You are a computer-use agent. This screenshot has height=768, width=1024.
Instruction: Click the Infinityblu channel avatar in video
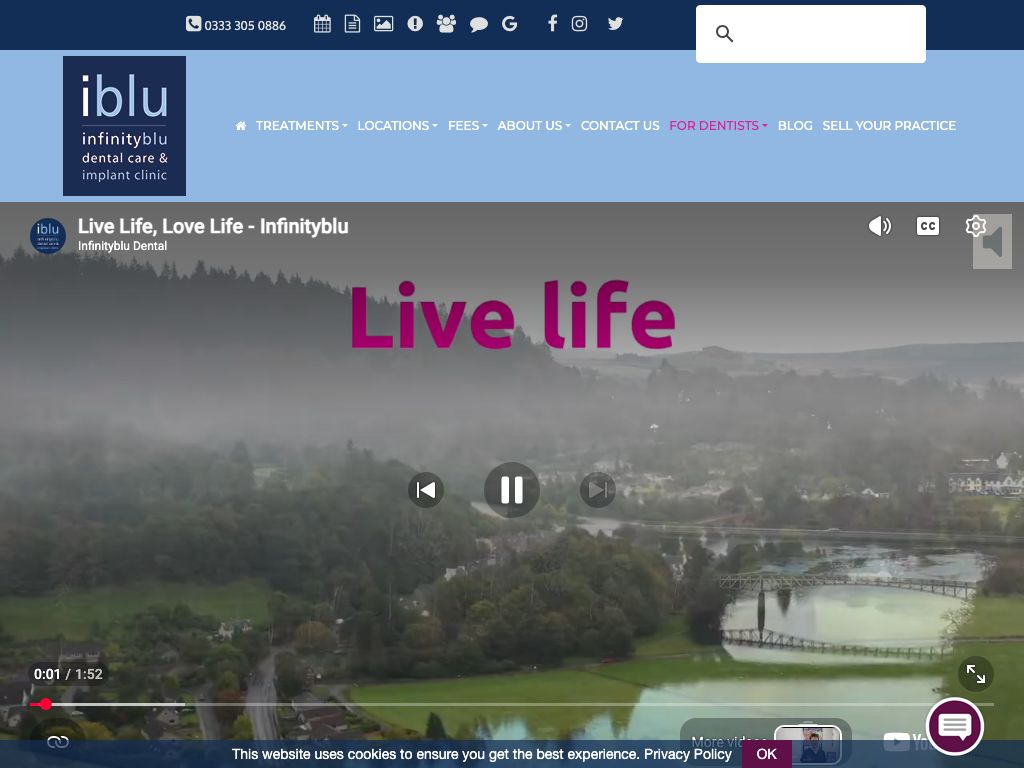(x=48, y=235)
